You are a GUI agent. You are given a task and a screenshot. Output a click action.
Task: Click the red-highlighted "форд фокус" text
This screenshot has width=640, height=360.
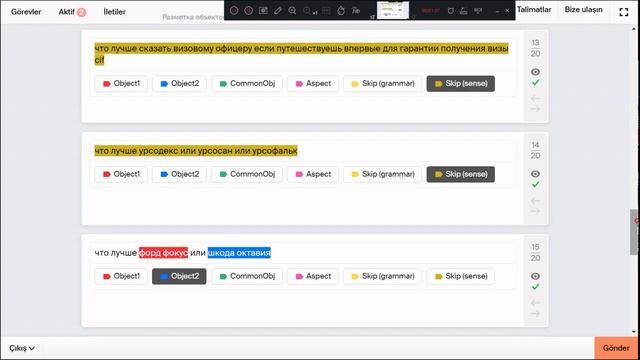point(163,253)
